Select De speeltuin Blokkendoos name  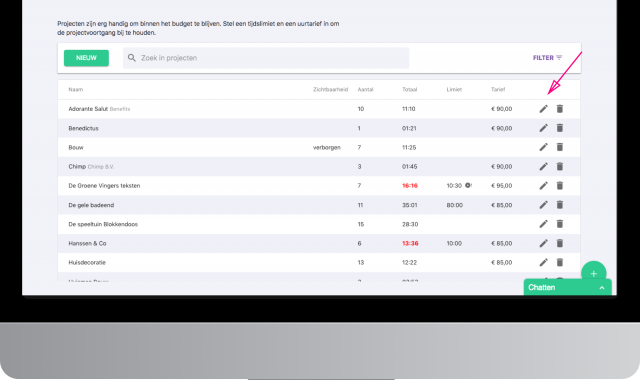(x=103, y=224)
